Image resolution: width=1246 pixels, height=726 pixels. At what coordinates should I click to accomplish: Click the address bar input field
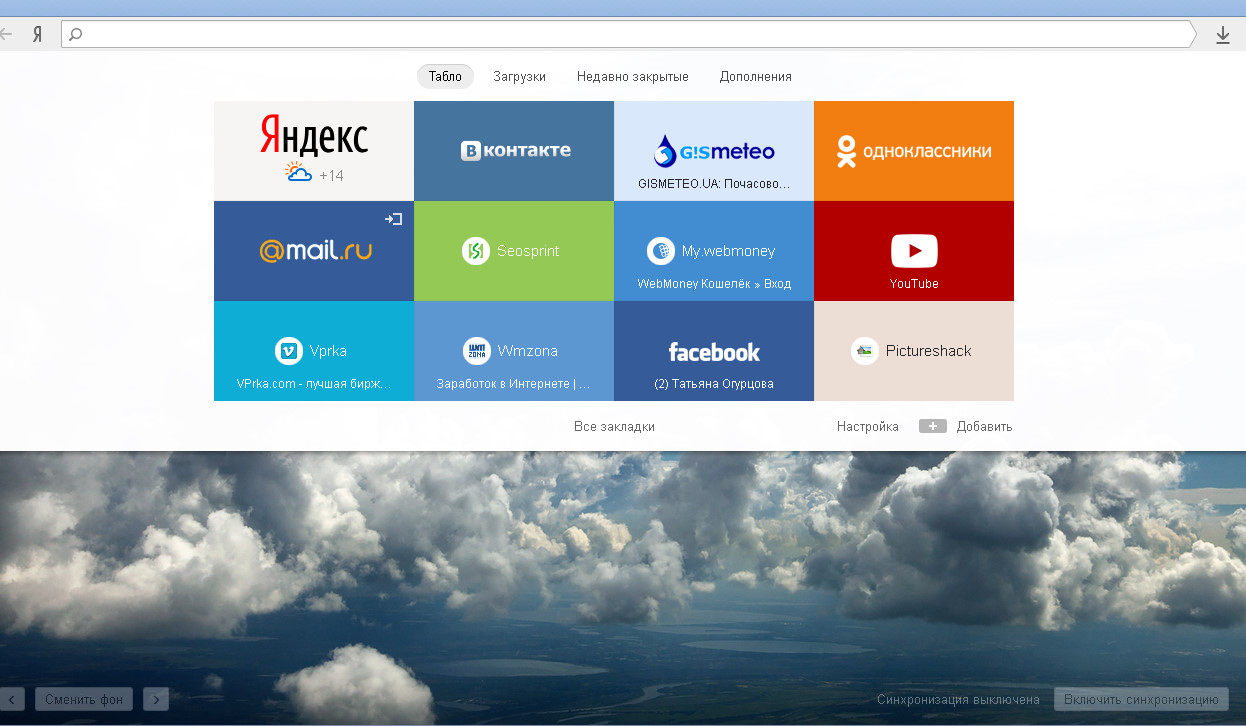[628, 34]
